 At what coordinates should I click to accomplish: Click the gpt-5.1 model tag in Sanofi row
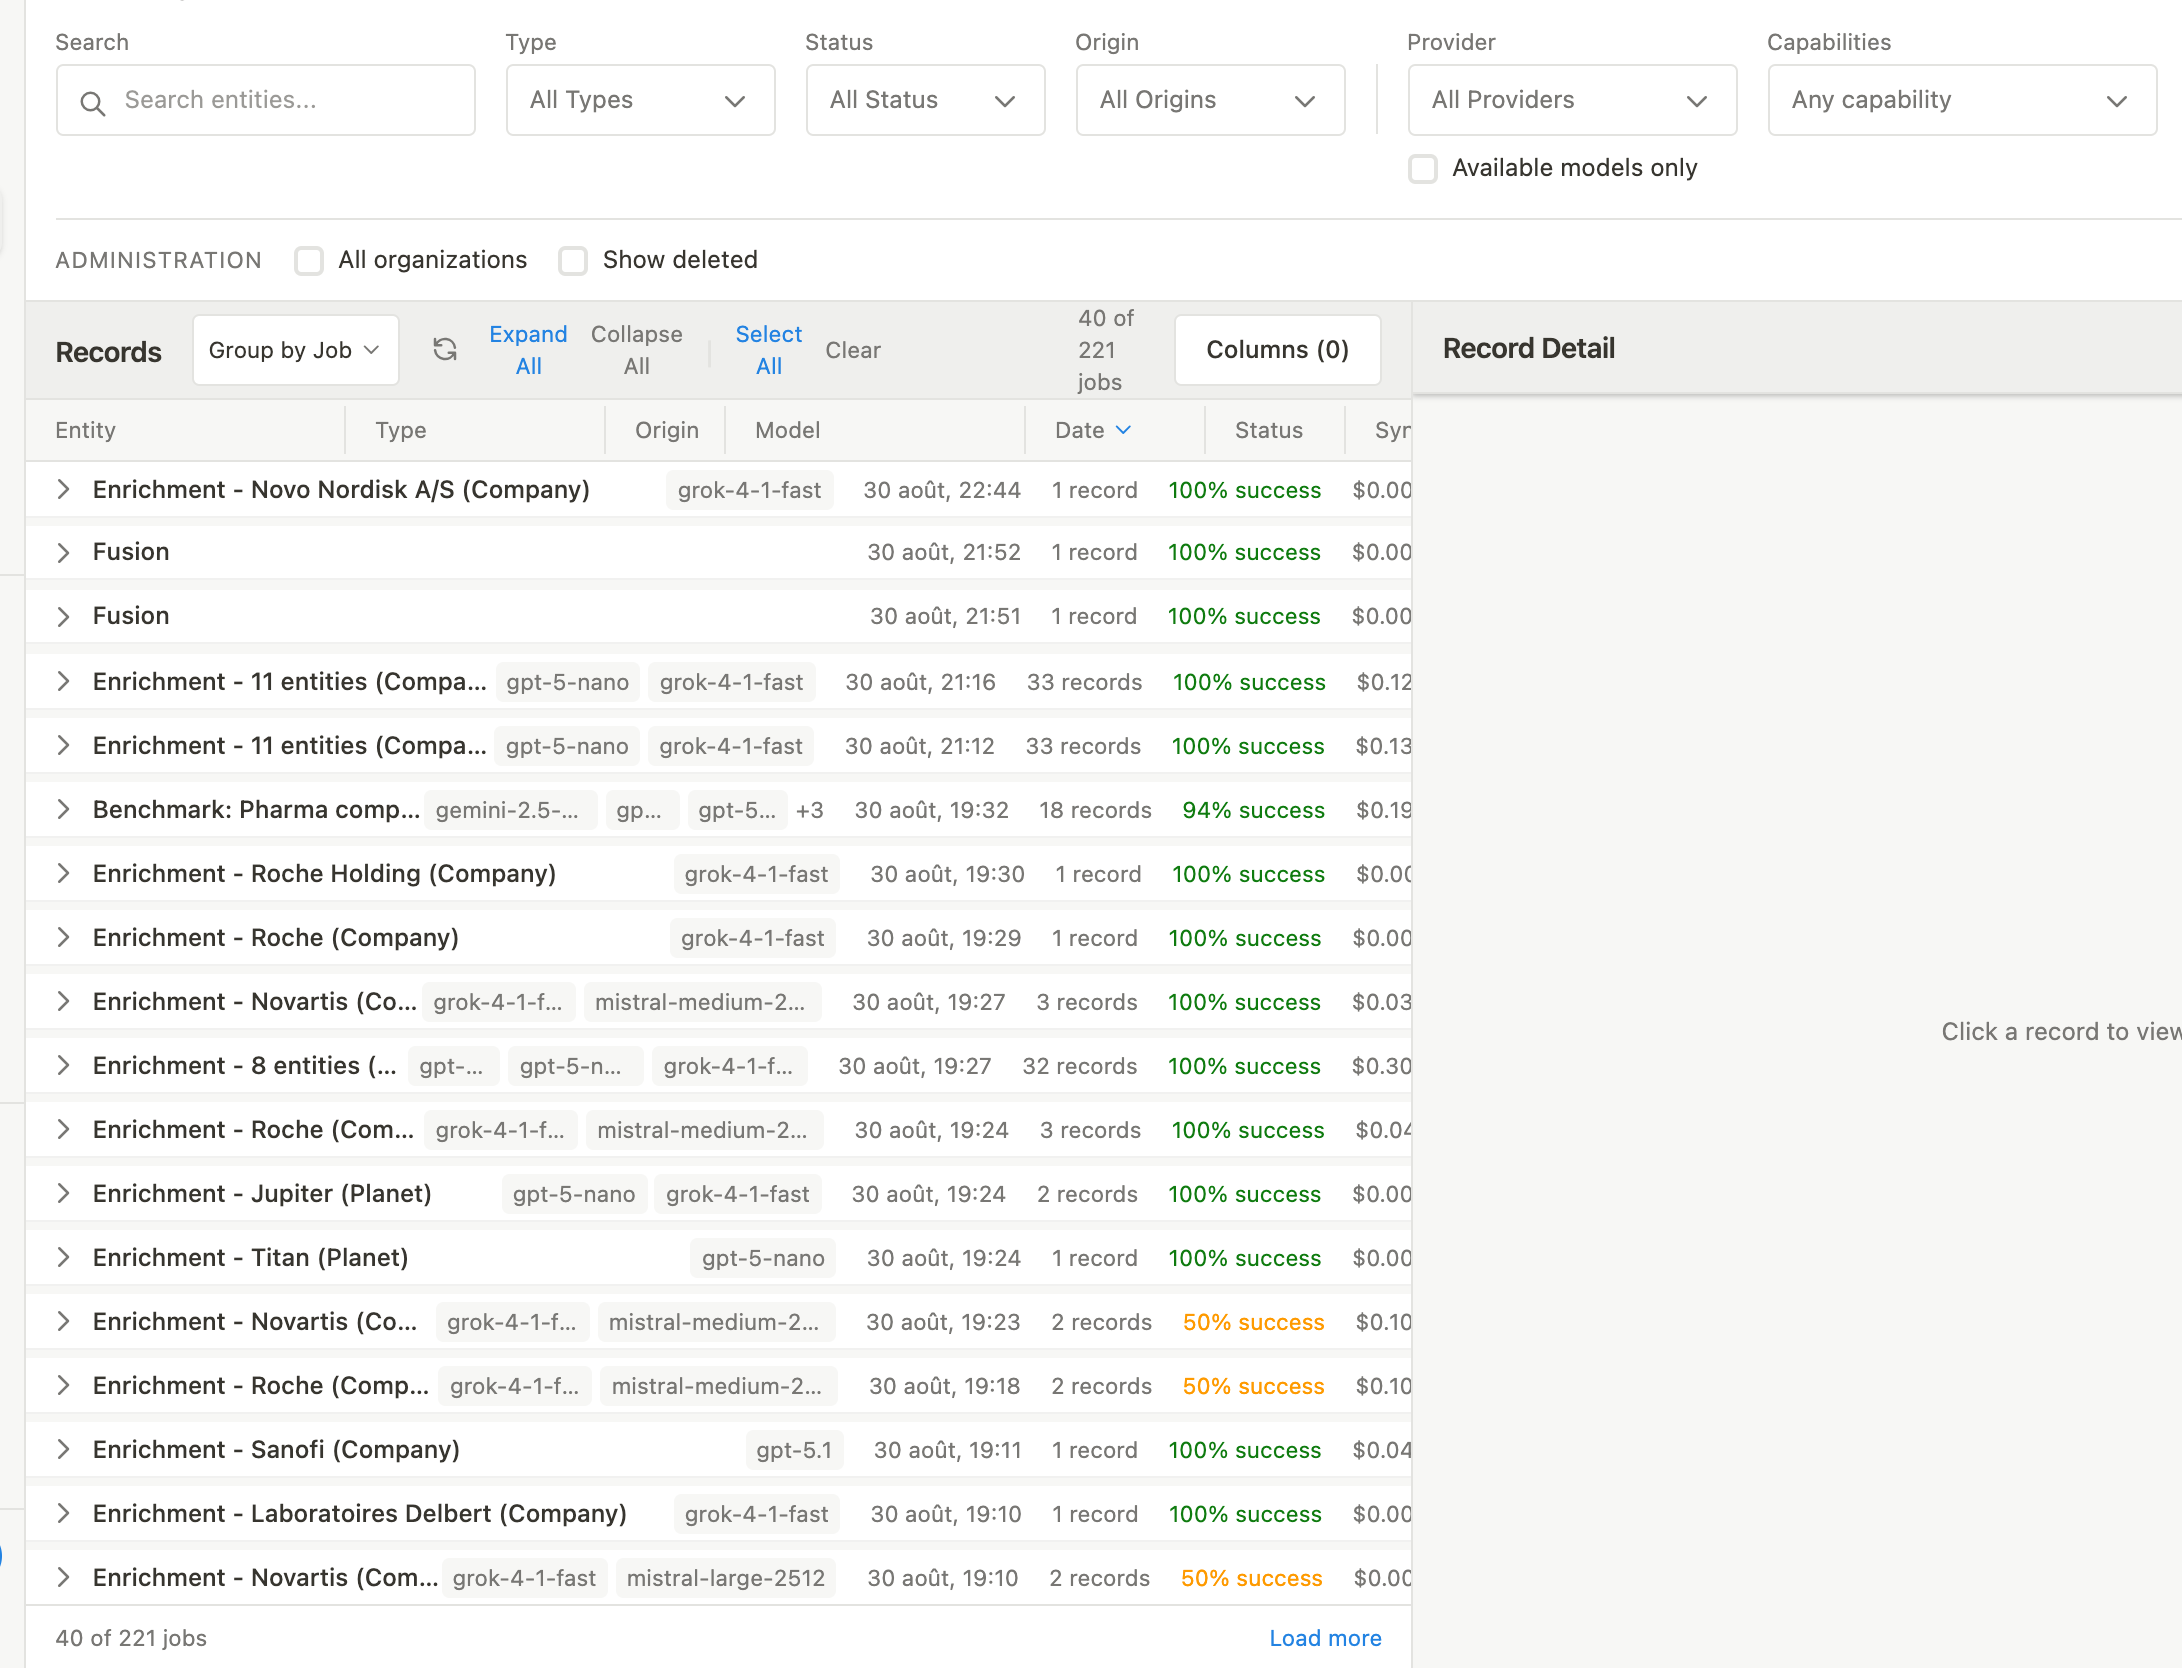794,1450
